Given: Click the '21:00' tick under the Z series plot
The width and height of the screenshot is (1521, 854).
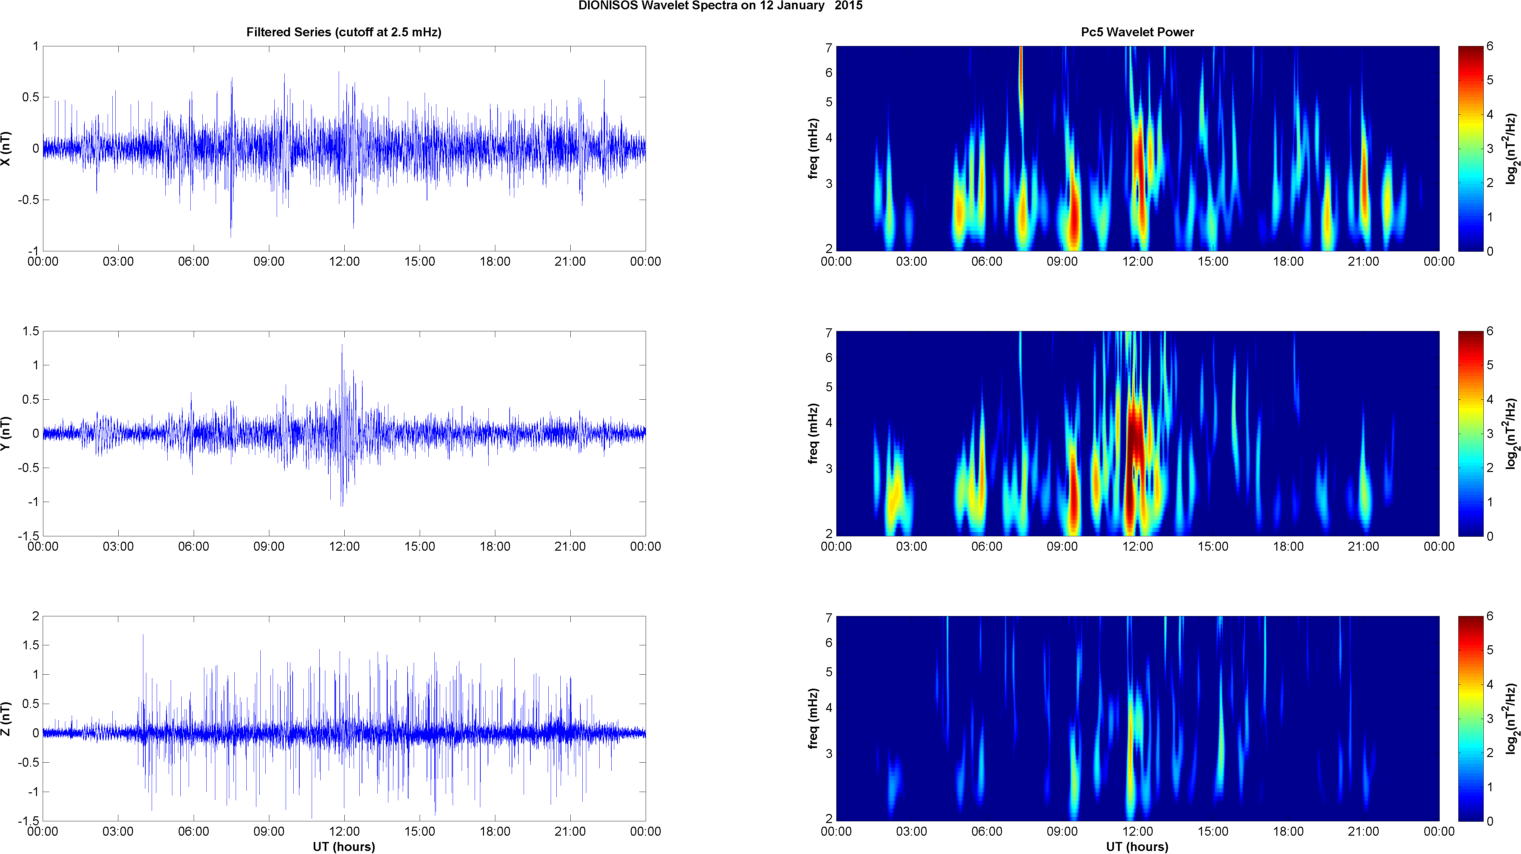Looking at the screenshot, I should coord(570,832).
